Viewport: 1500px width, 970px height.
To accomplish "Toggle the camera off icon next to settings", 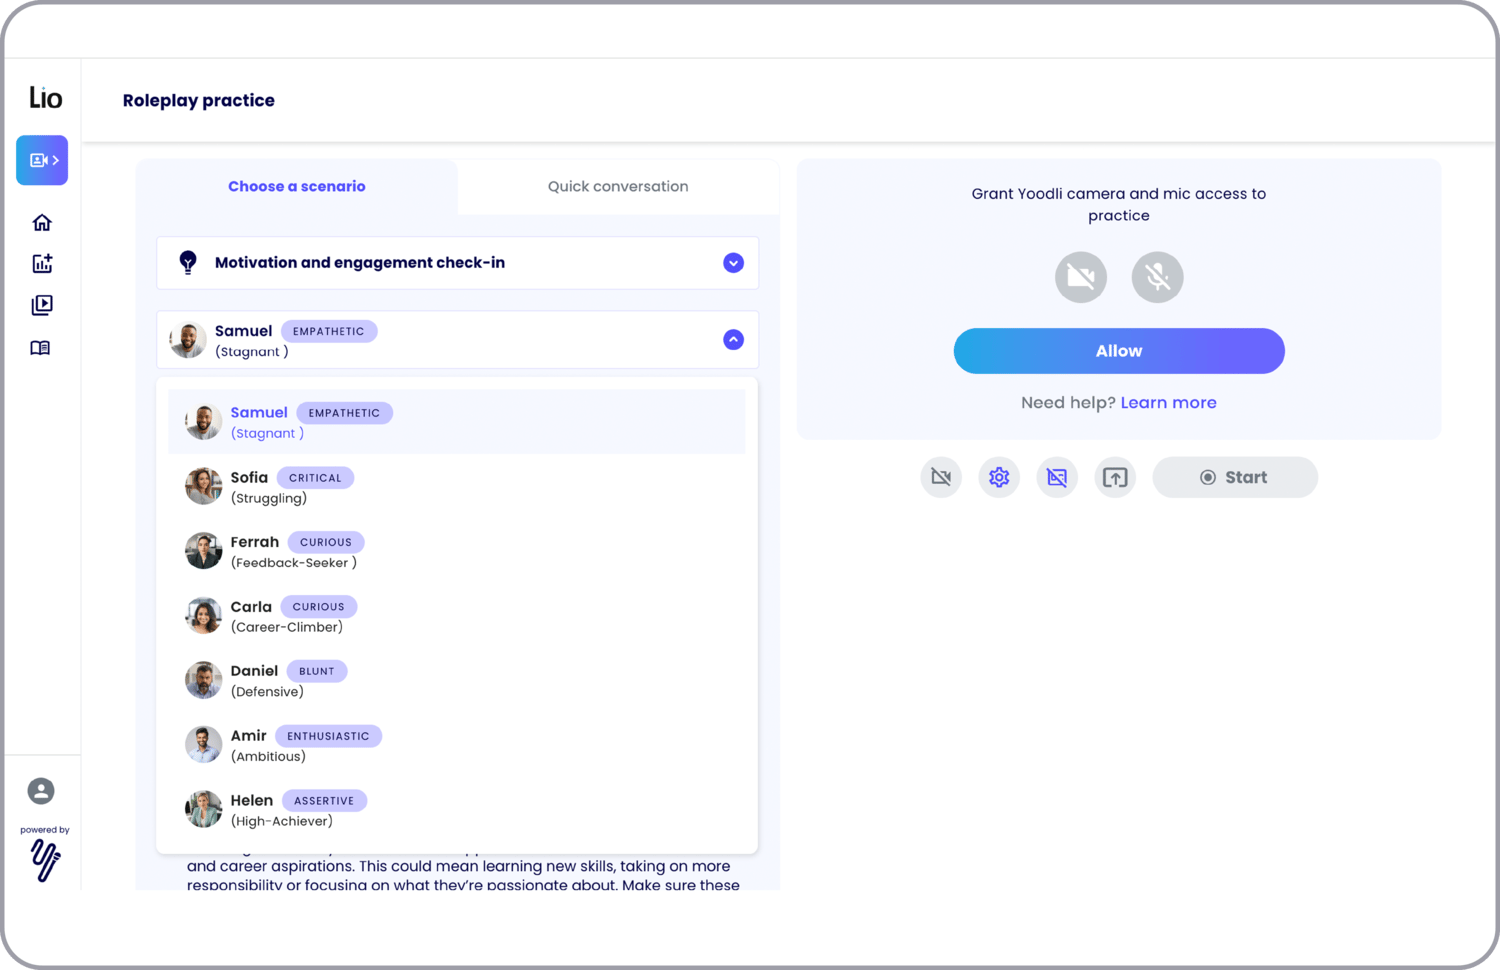I will point(940,477).
